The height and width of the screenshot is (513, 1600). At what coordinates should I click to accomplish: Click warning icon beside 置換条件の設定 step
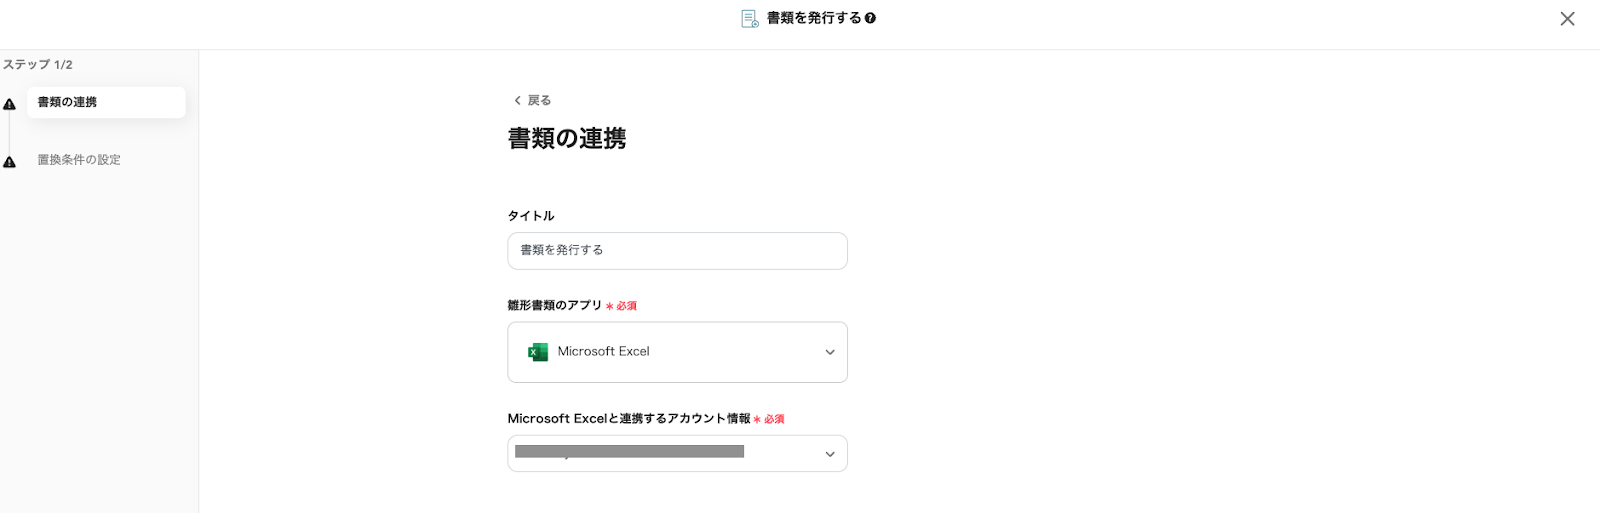point(9,162)
